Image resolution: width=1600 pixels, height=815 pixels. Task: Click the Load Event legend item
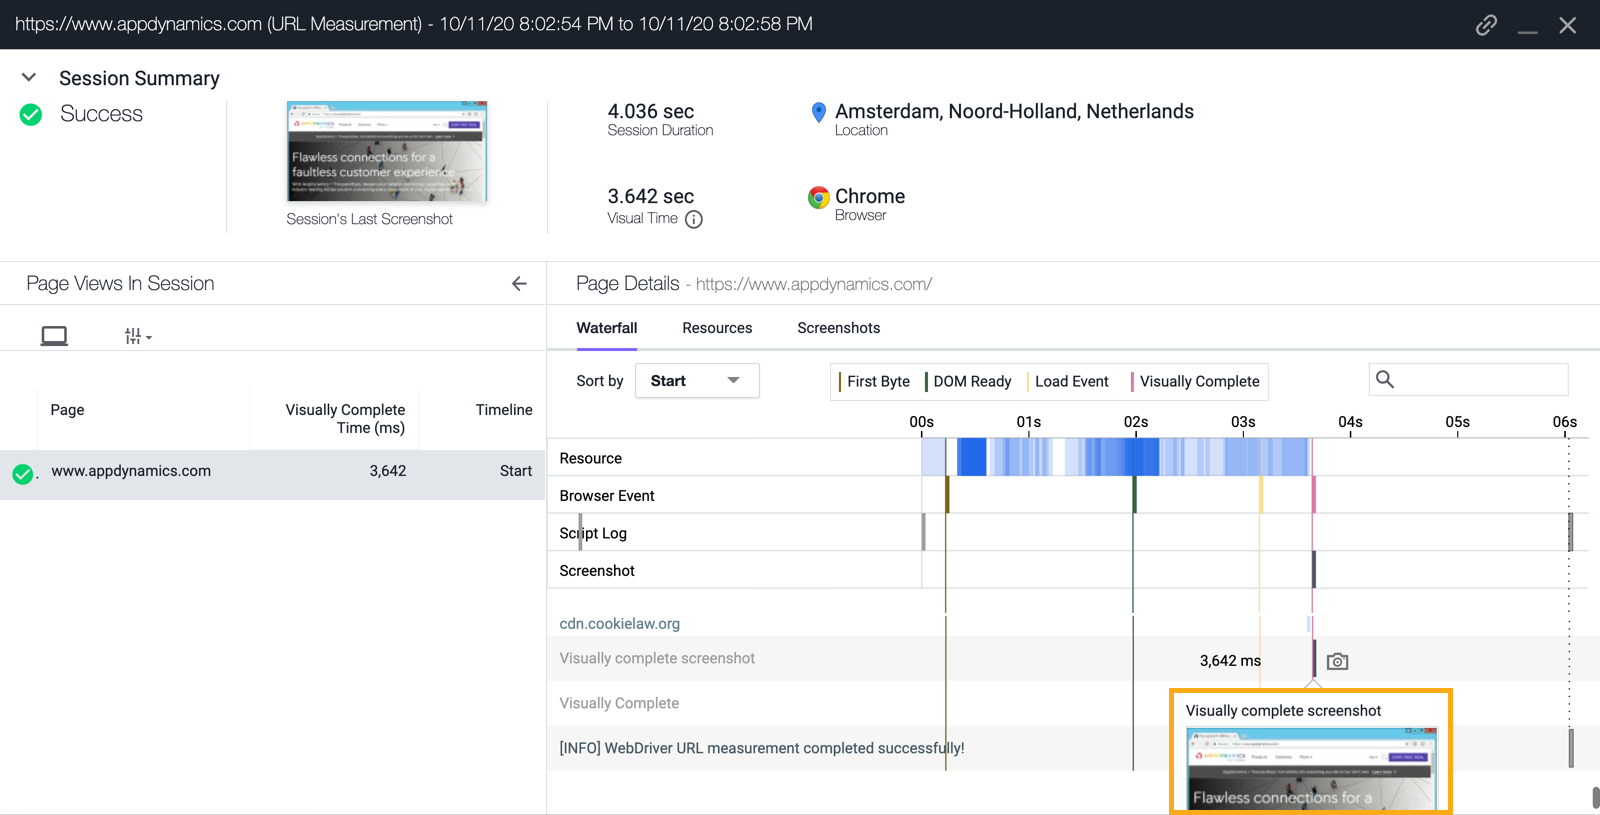click(x=1068, y=382)
